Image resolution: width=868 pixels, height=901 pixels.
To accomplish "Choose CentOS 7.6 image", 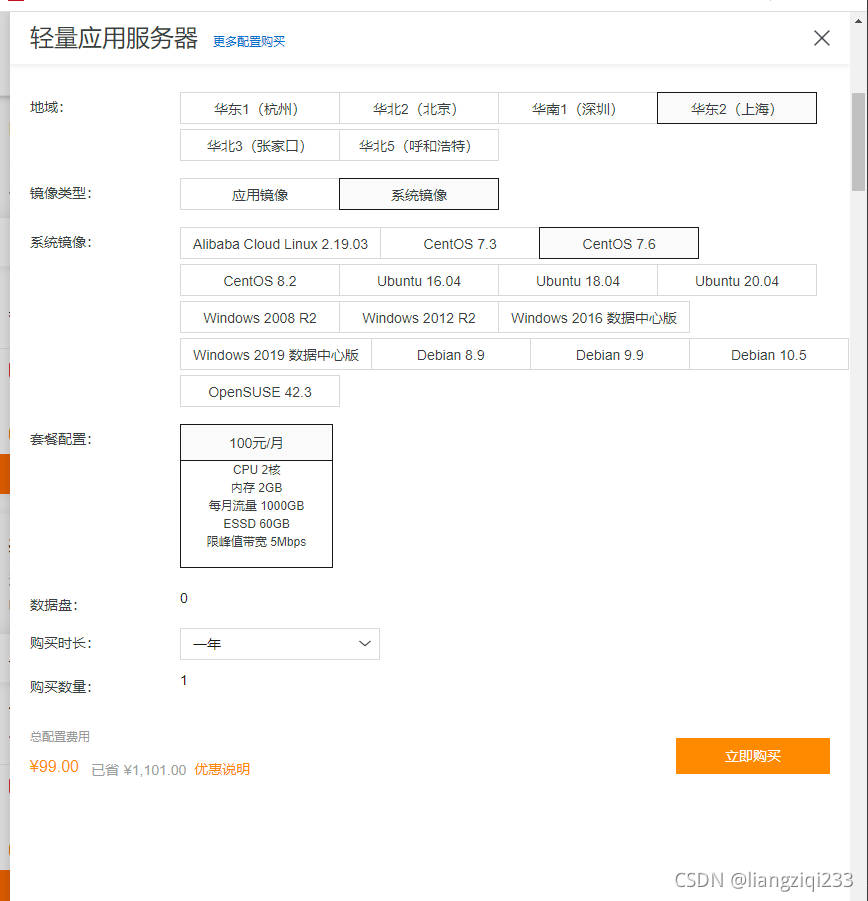I will [619, 244].
